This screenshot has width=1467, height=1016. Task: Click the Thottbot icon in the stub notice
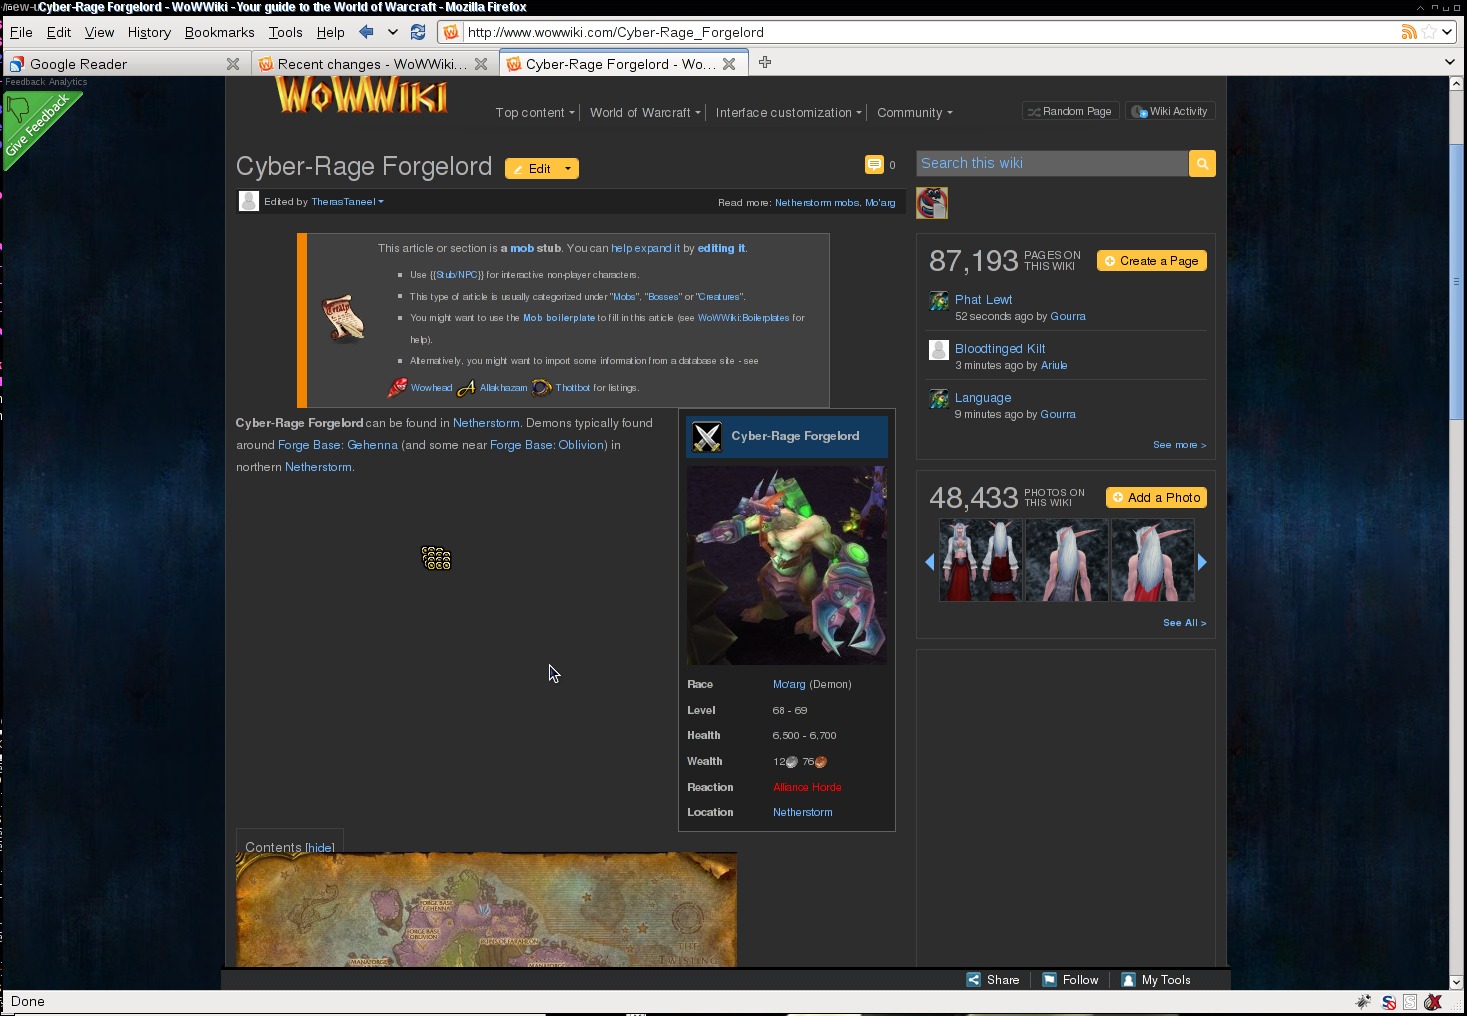[542, 388]
